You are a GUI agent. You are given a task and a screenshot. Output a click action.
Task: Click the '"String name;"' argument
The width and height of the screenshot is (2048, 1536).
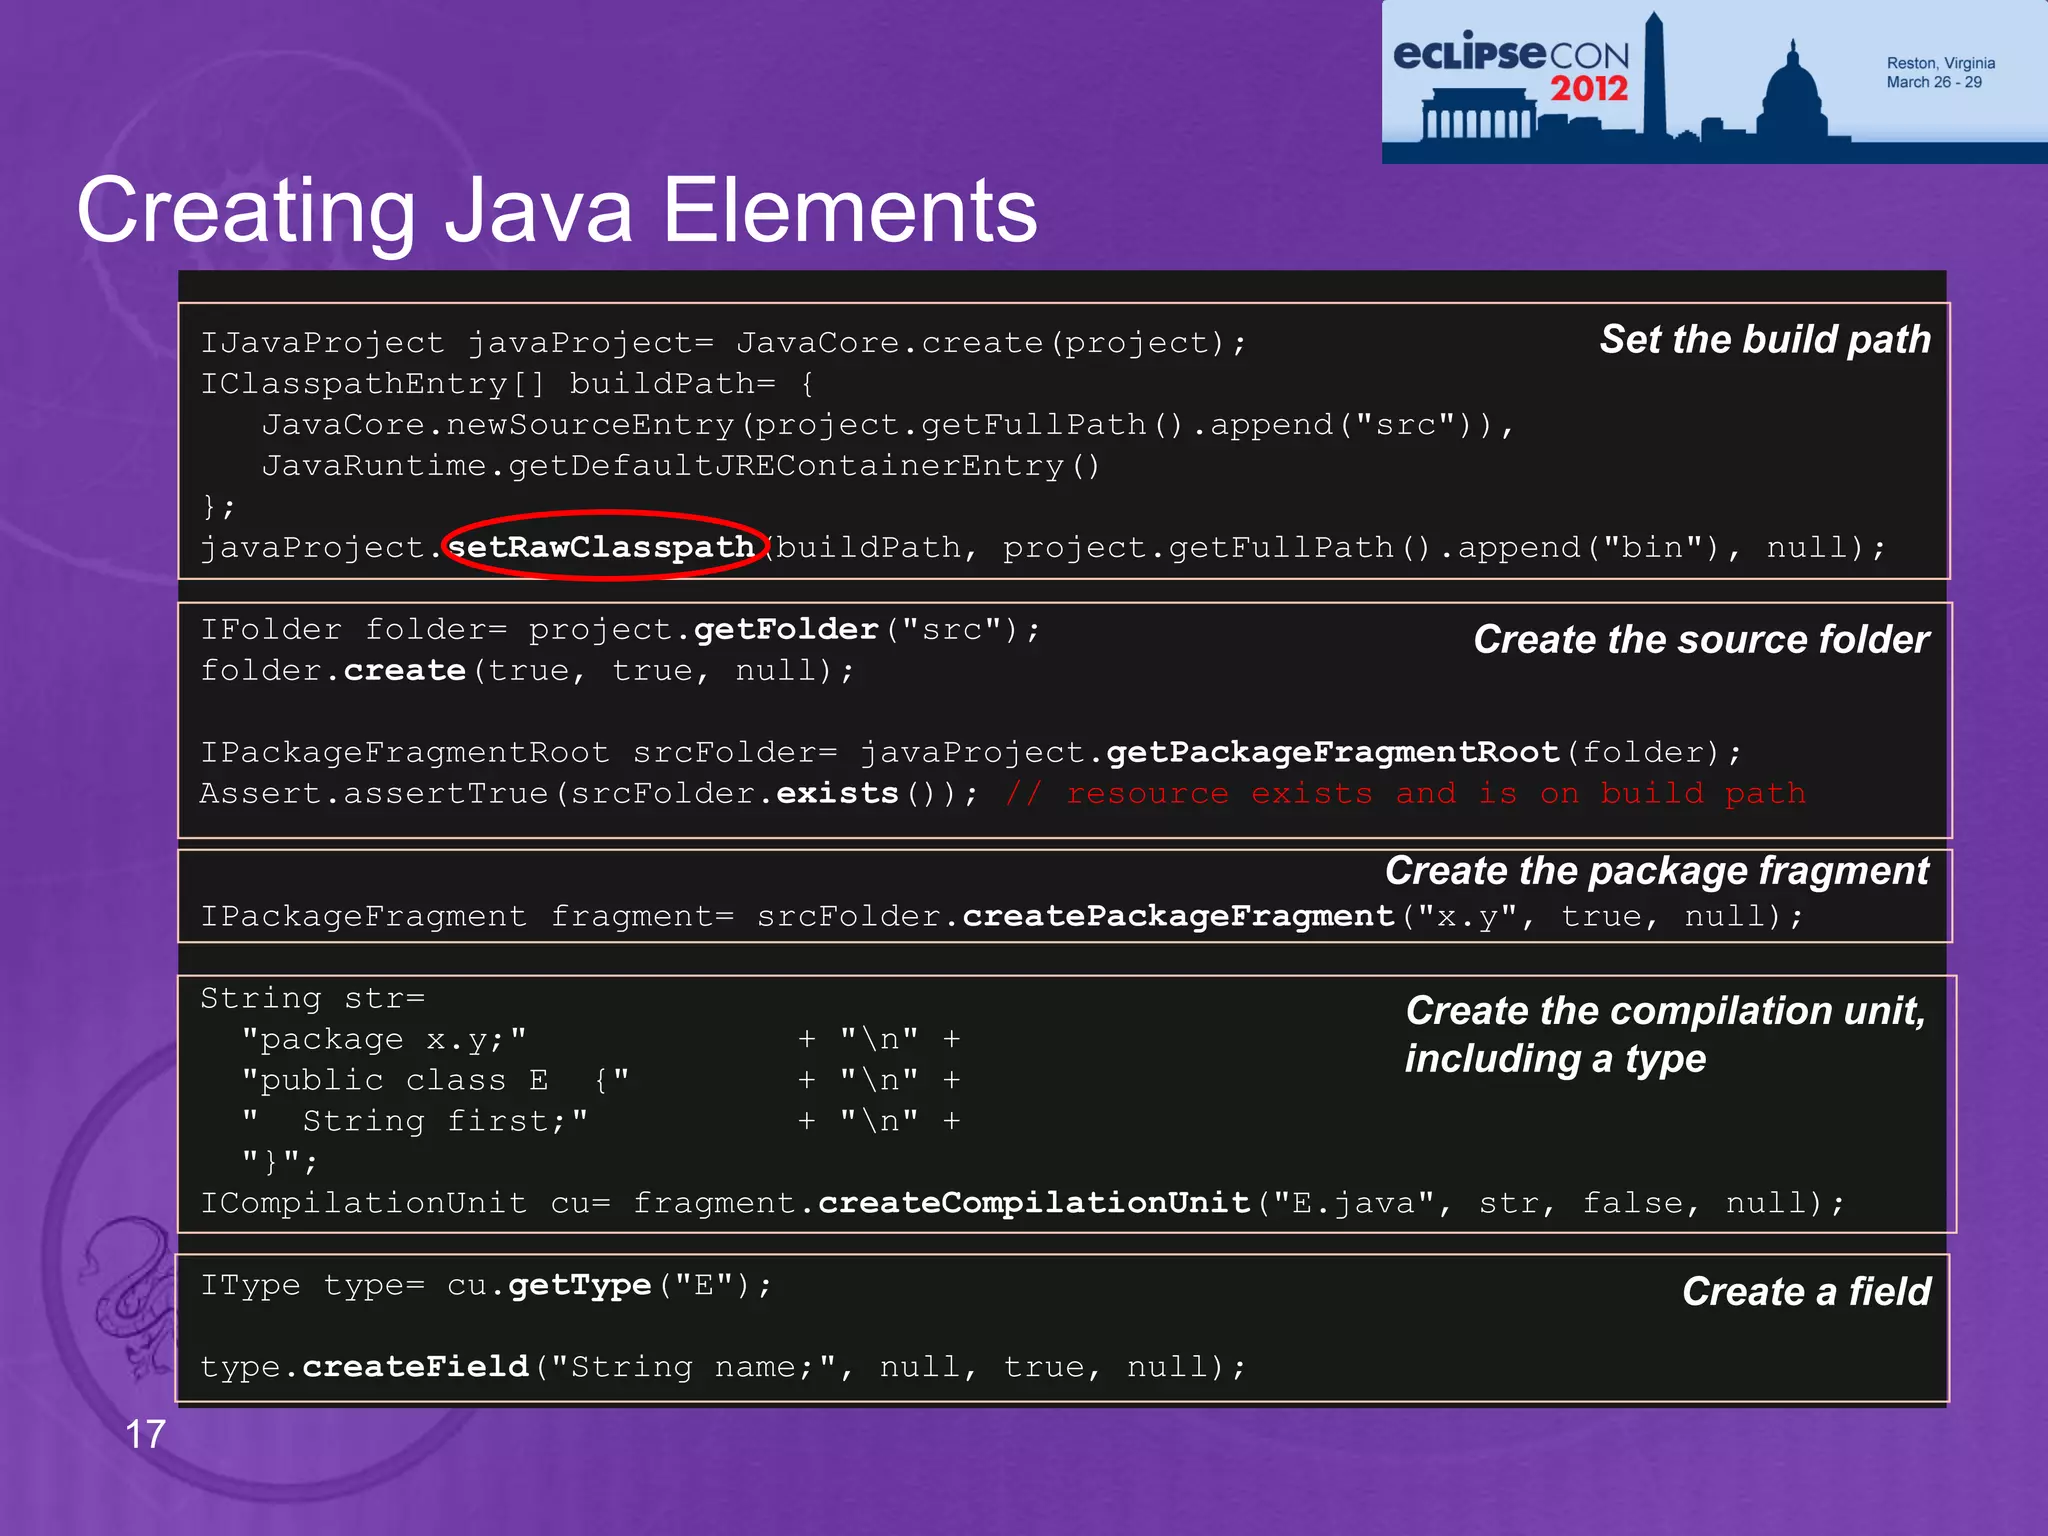pos(693,1367)
